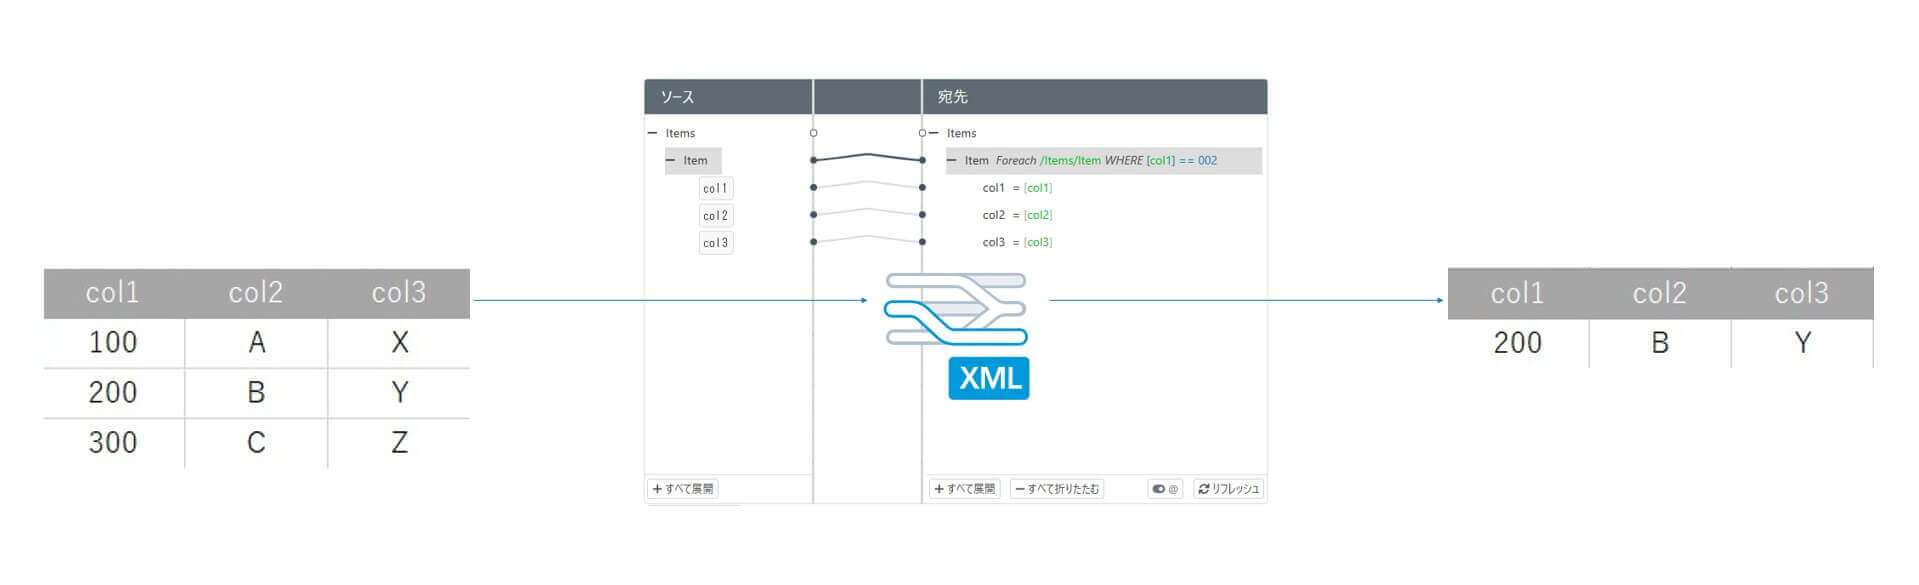The image size is (1919, 585).
Task: Click input table cell A
Action: coord(256,343)
